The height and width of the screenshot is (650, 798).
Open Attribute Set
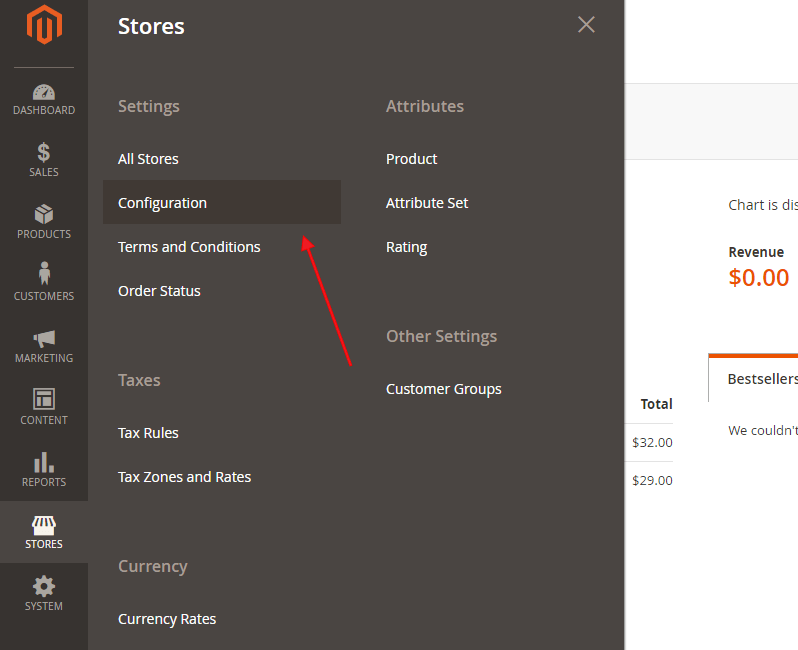coord(426,203)
